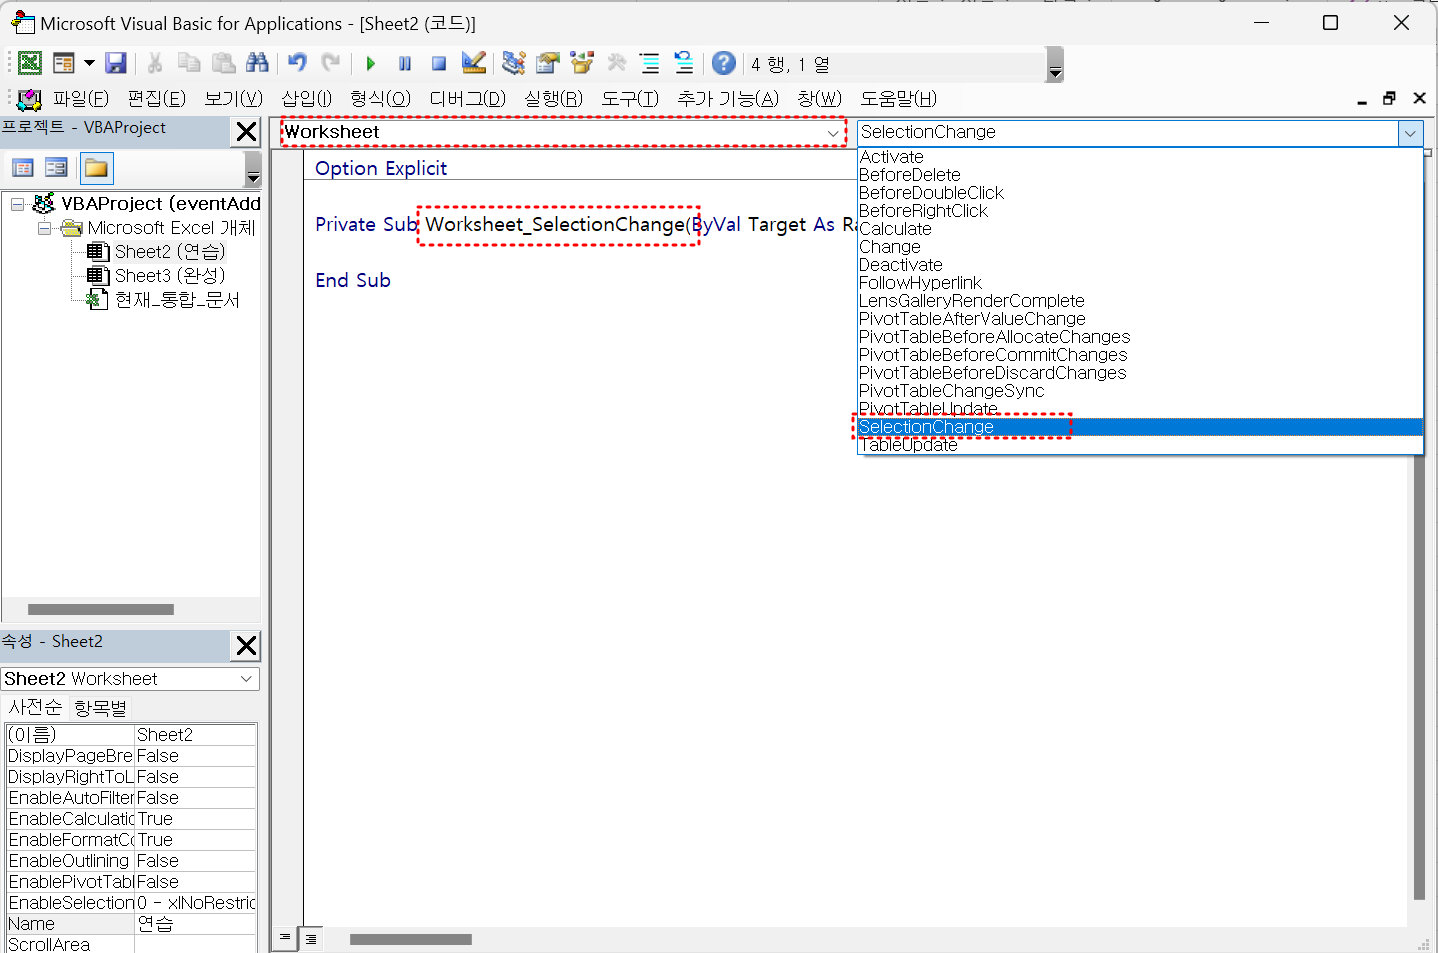This screenshot has width=1438, height=953.
Task: Click the code editor horizontal scrollbar
Action: 410,939
